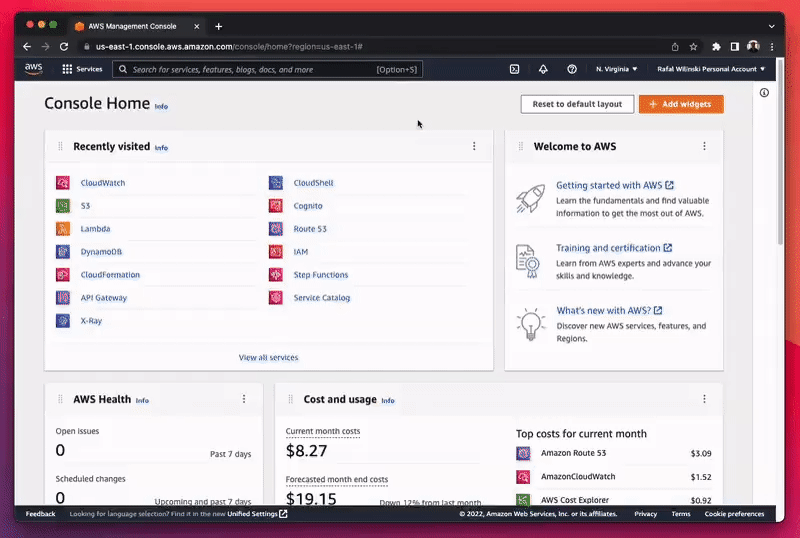Grab the Cost and usage widget drag handle
Viewport: 800px width, 538px height.
(290, 399)
